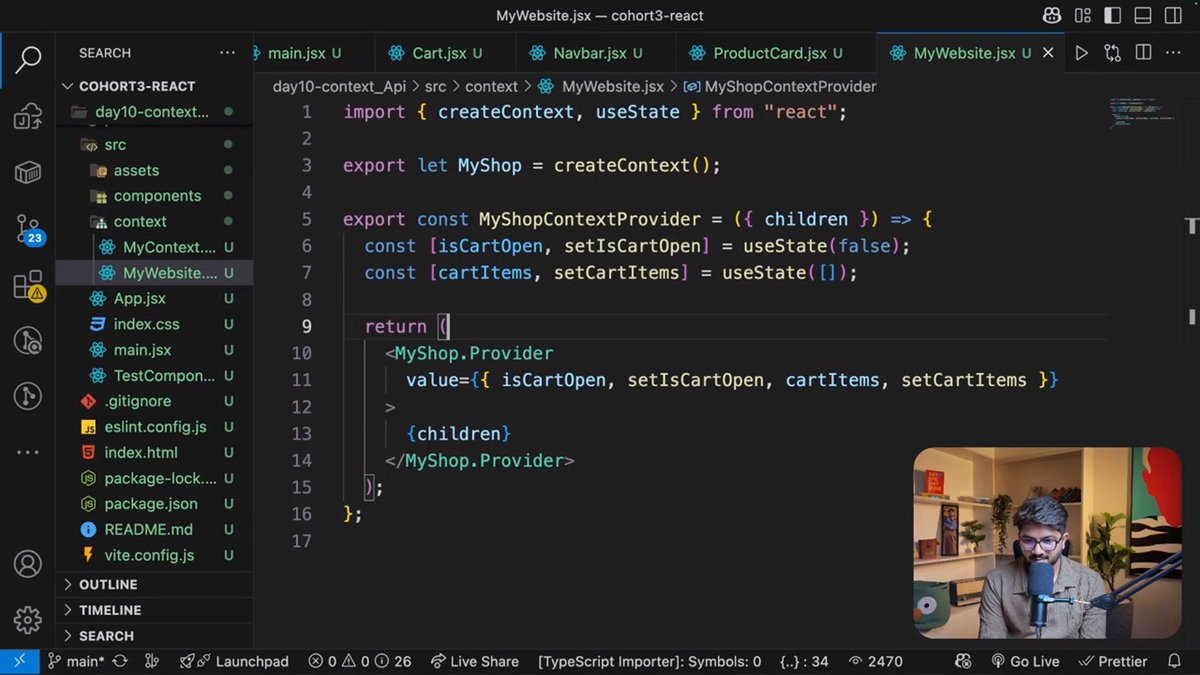Click the 2470 eye counter in status bar

click(875, 661)
